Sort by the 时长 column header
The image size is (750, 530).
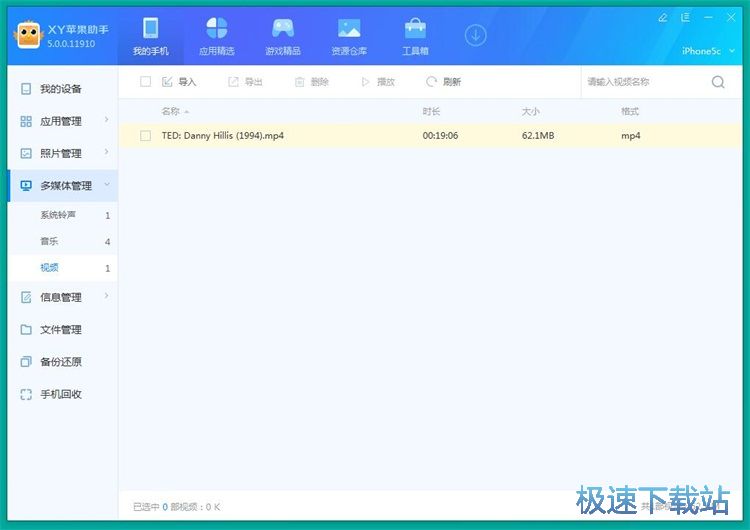(431, 111)
